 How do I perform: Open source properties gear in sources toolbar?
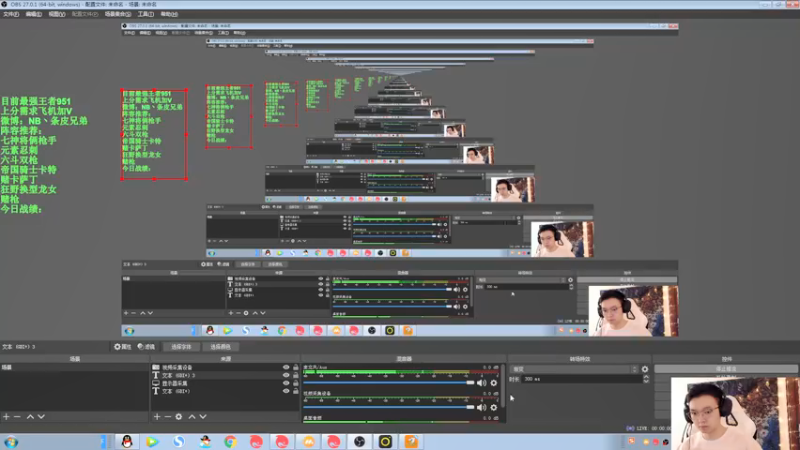tap(179, 417)
